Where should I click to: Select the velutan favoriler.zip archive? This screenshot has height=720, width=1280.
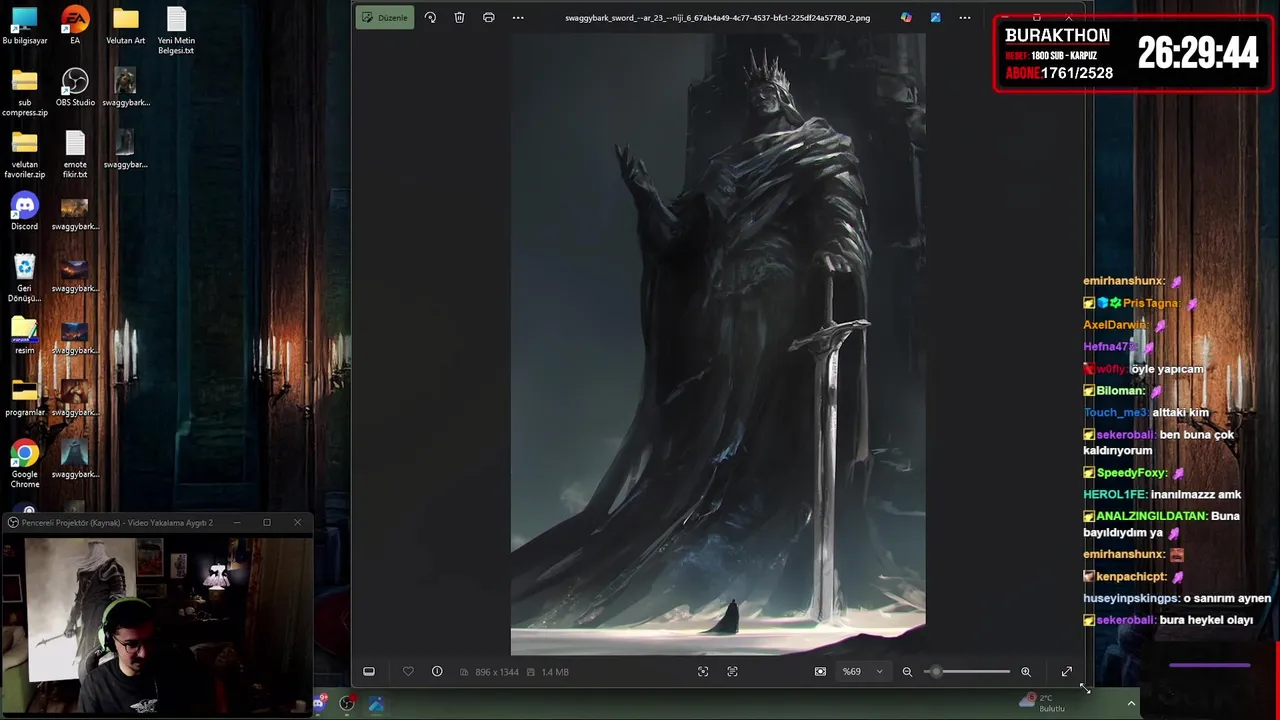[24, 156]
